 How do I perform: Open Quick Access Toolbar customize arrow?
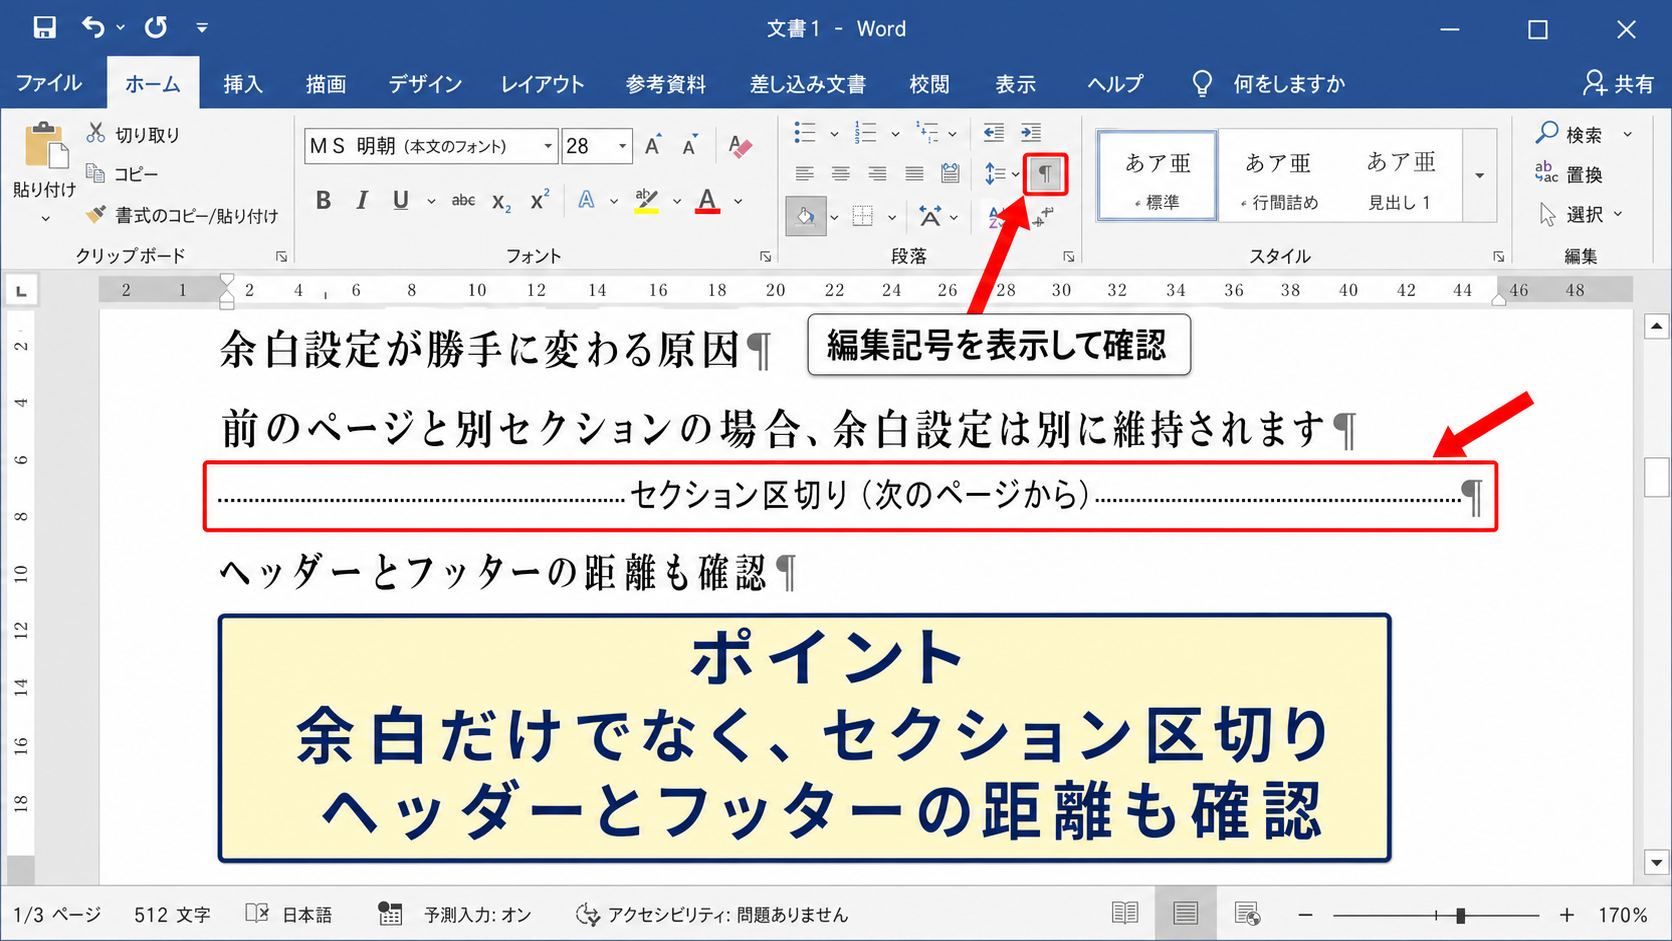[x=202, y=28]
